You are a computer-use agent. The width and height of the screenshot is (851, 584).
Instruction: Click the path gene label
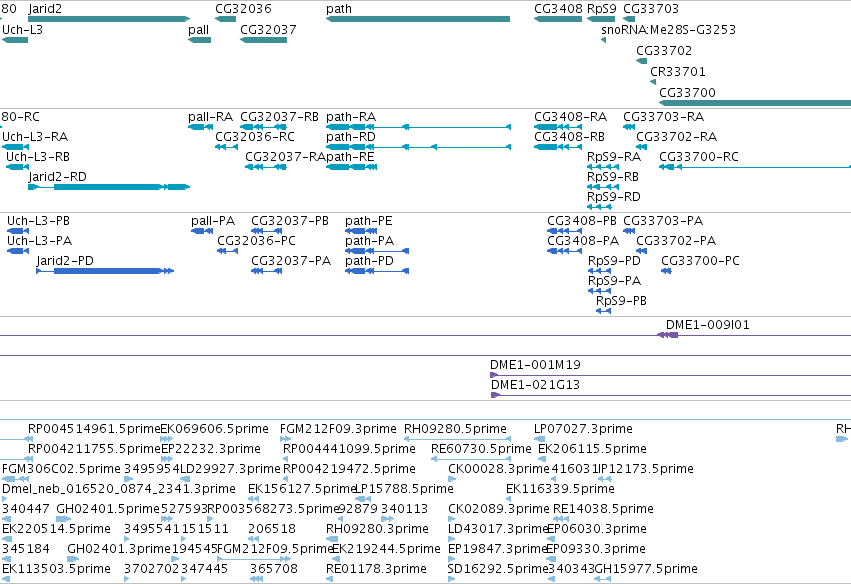pos(339,9)
